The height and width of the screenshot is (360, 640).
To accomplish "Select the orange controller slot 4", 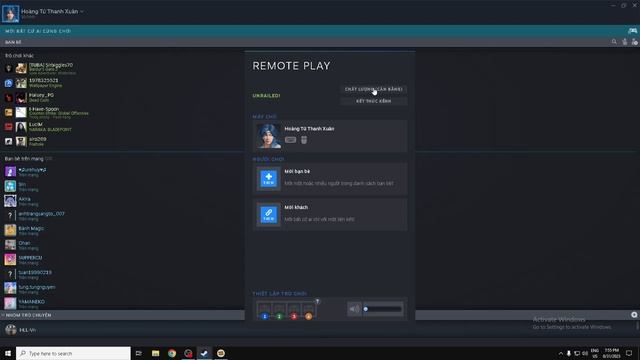I will click(x=309, y=316).
